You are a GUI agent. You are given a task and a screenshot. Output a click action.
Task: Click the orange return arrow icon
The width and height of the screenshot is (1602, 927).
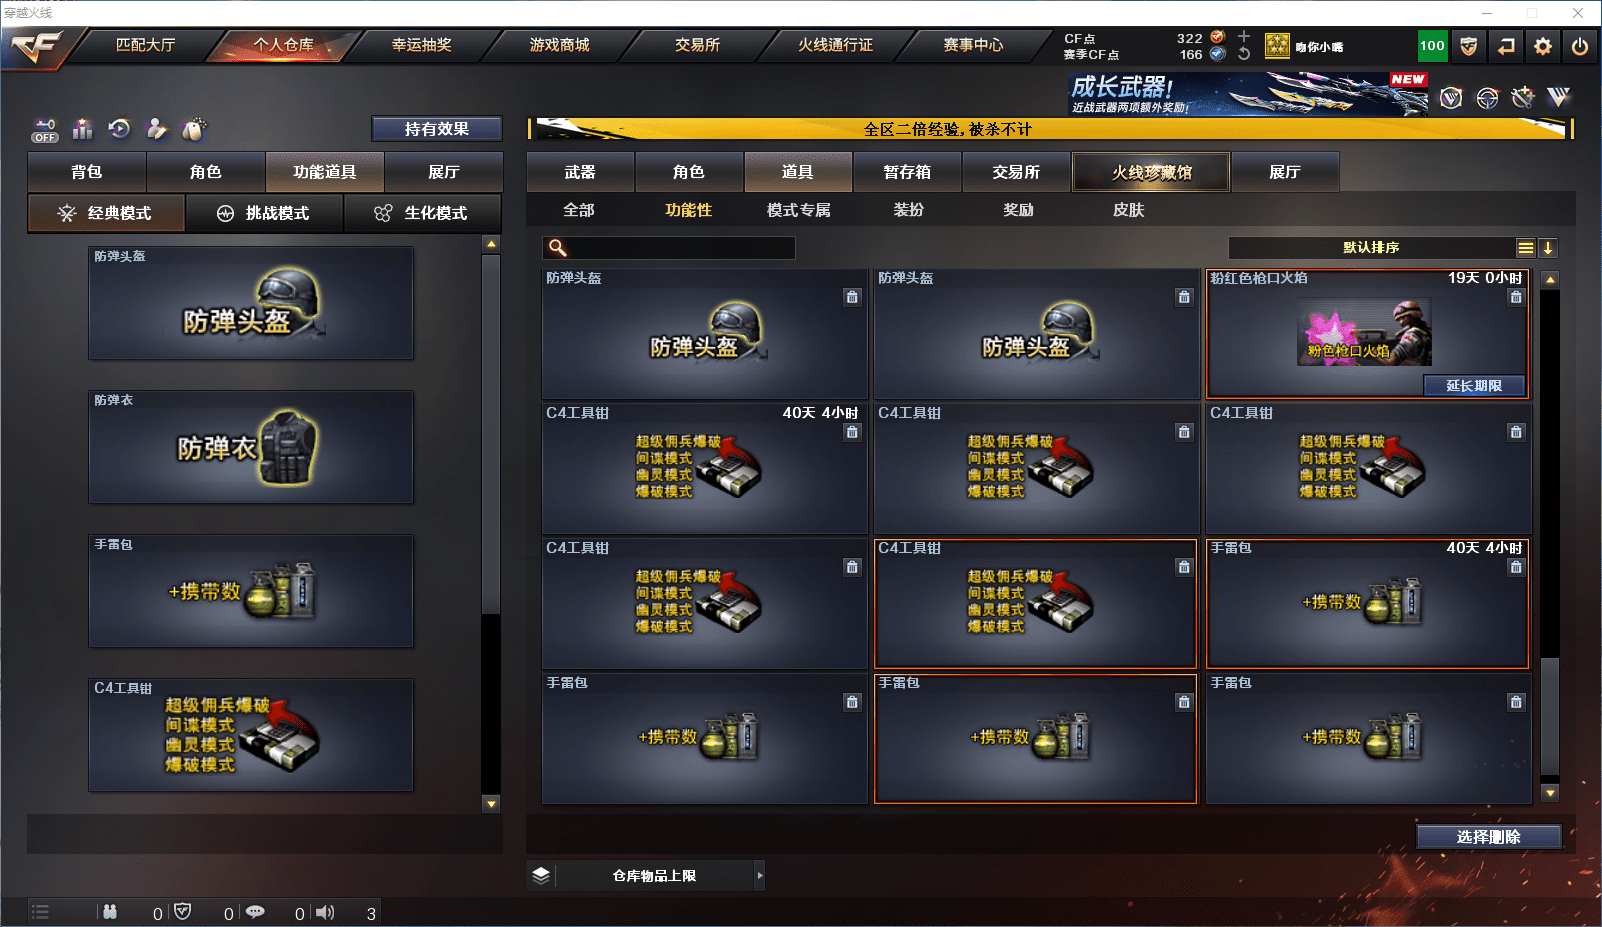coord(1506,46)
